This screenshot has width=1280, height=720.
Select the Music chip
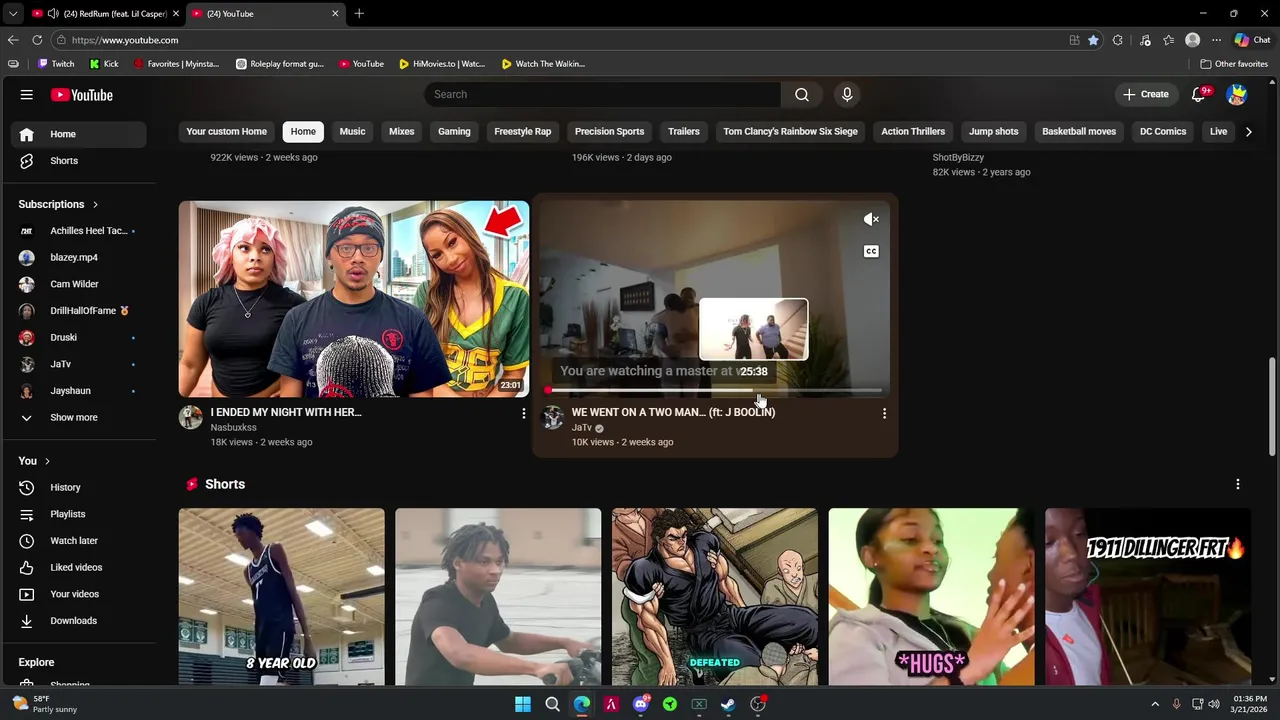click(352, 132)
